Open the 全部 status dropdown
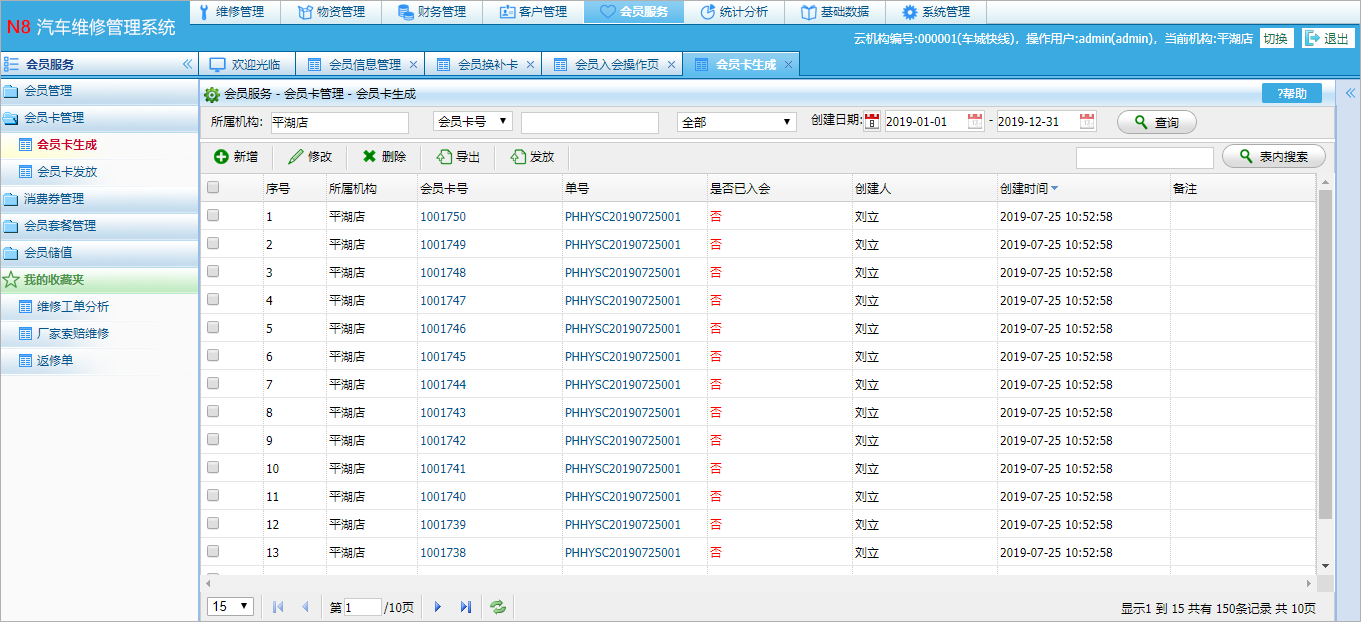The image size is (1361, 622). click(x=737, y=122)
